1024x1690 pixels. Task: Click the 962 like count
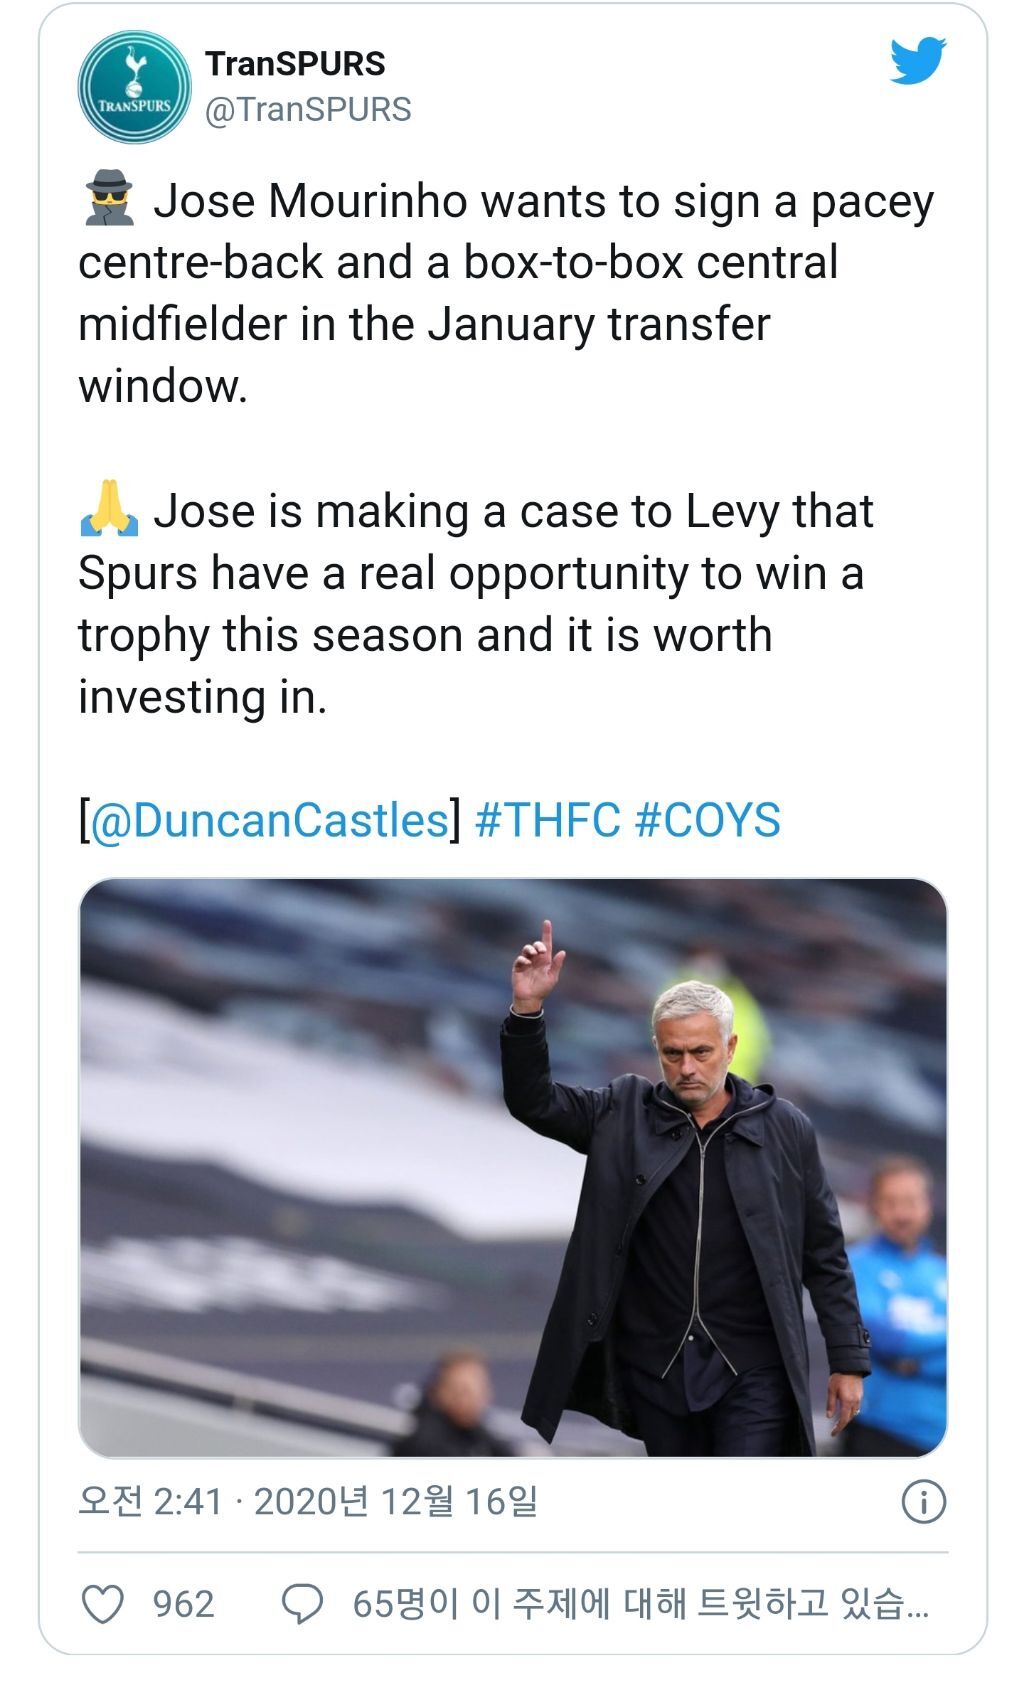183,1604
